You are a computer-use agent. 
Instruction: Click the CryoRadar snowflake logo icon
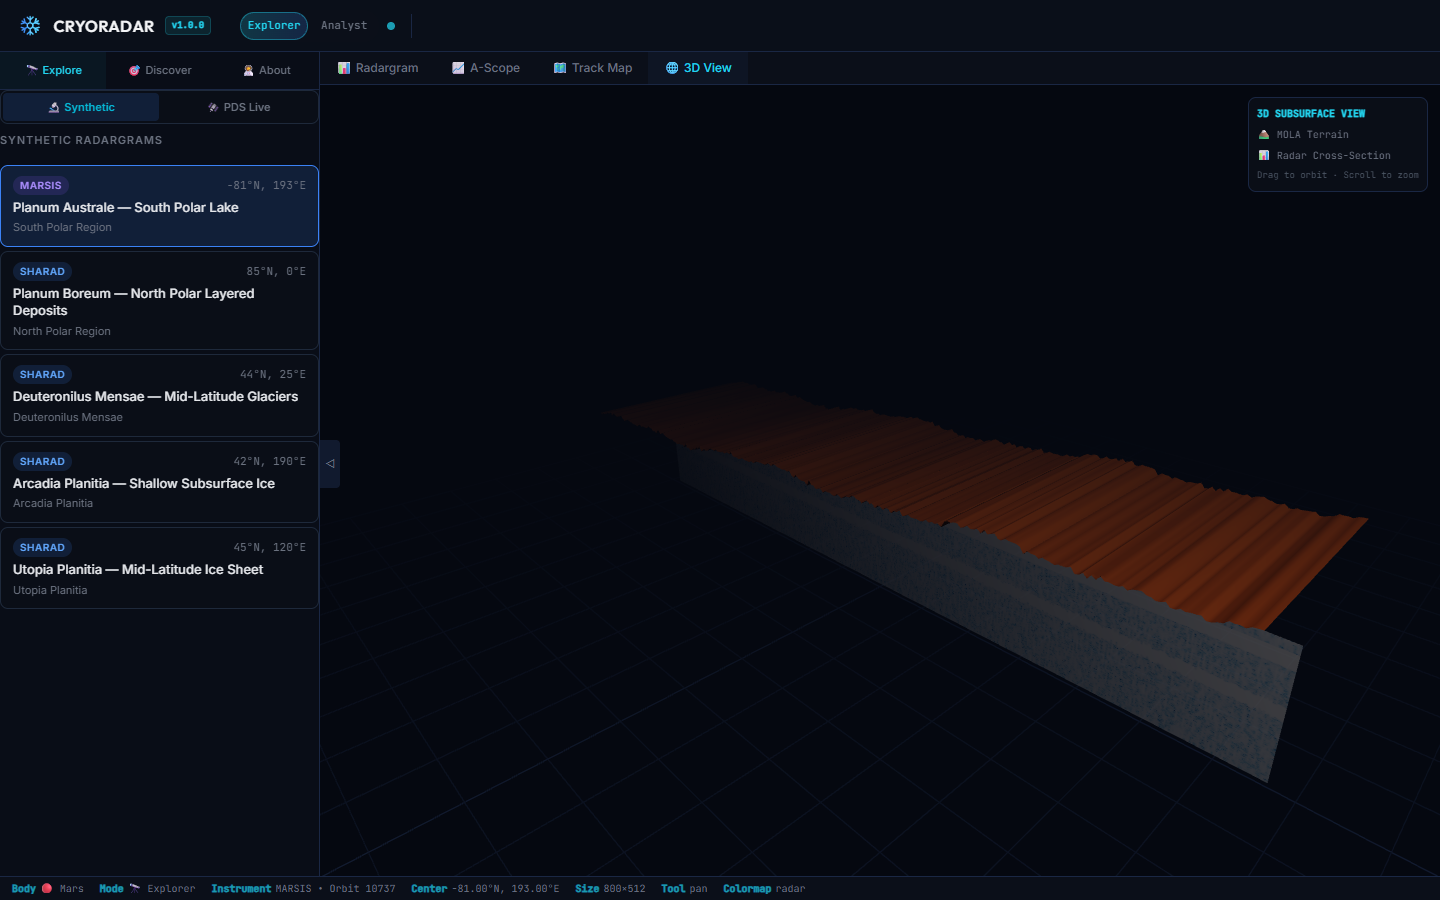click(30, 26)
